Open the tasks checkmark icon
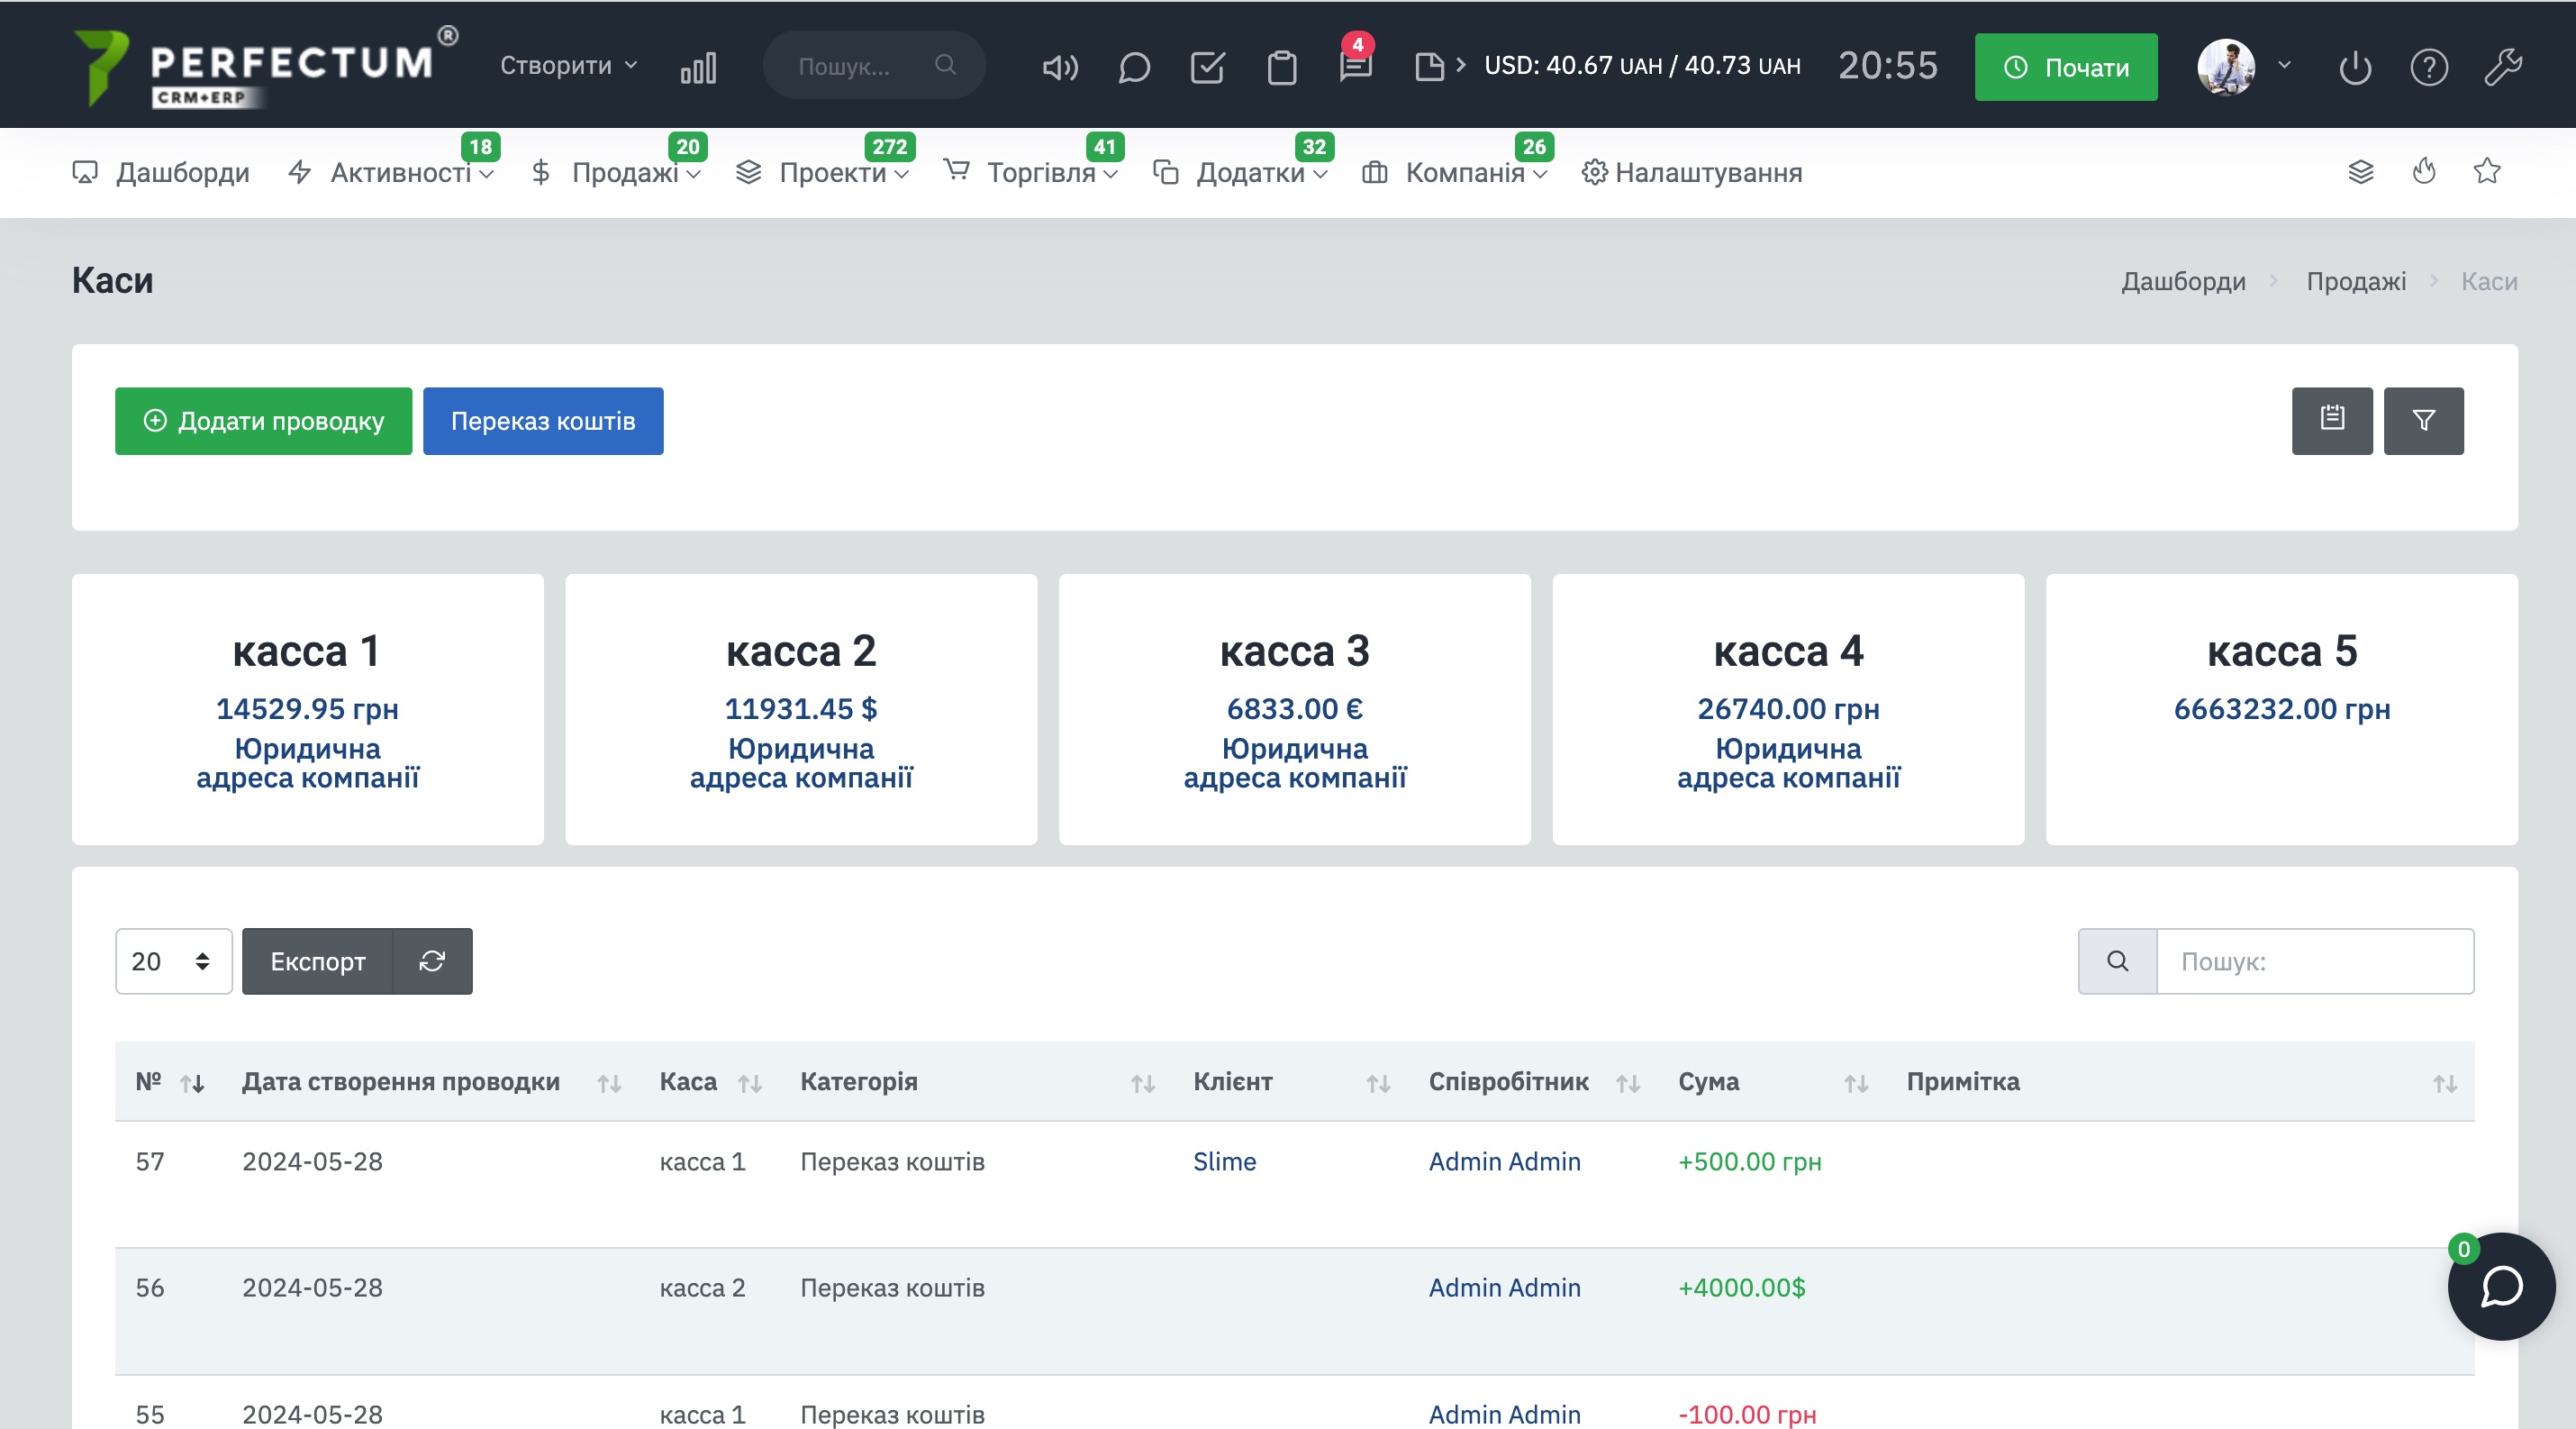The image size is (2576, 1429). point(1208,67)
